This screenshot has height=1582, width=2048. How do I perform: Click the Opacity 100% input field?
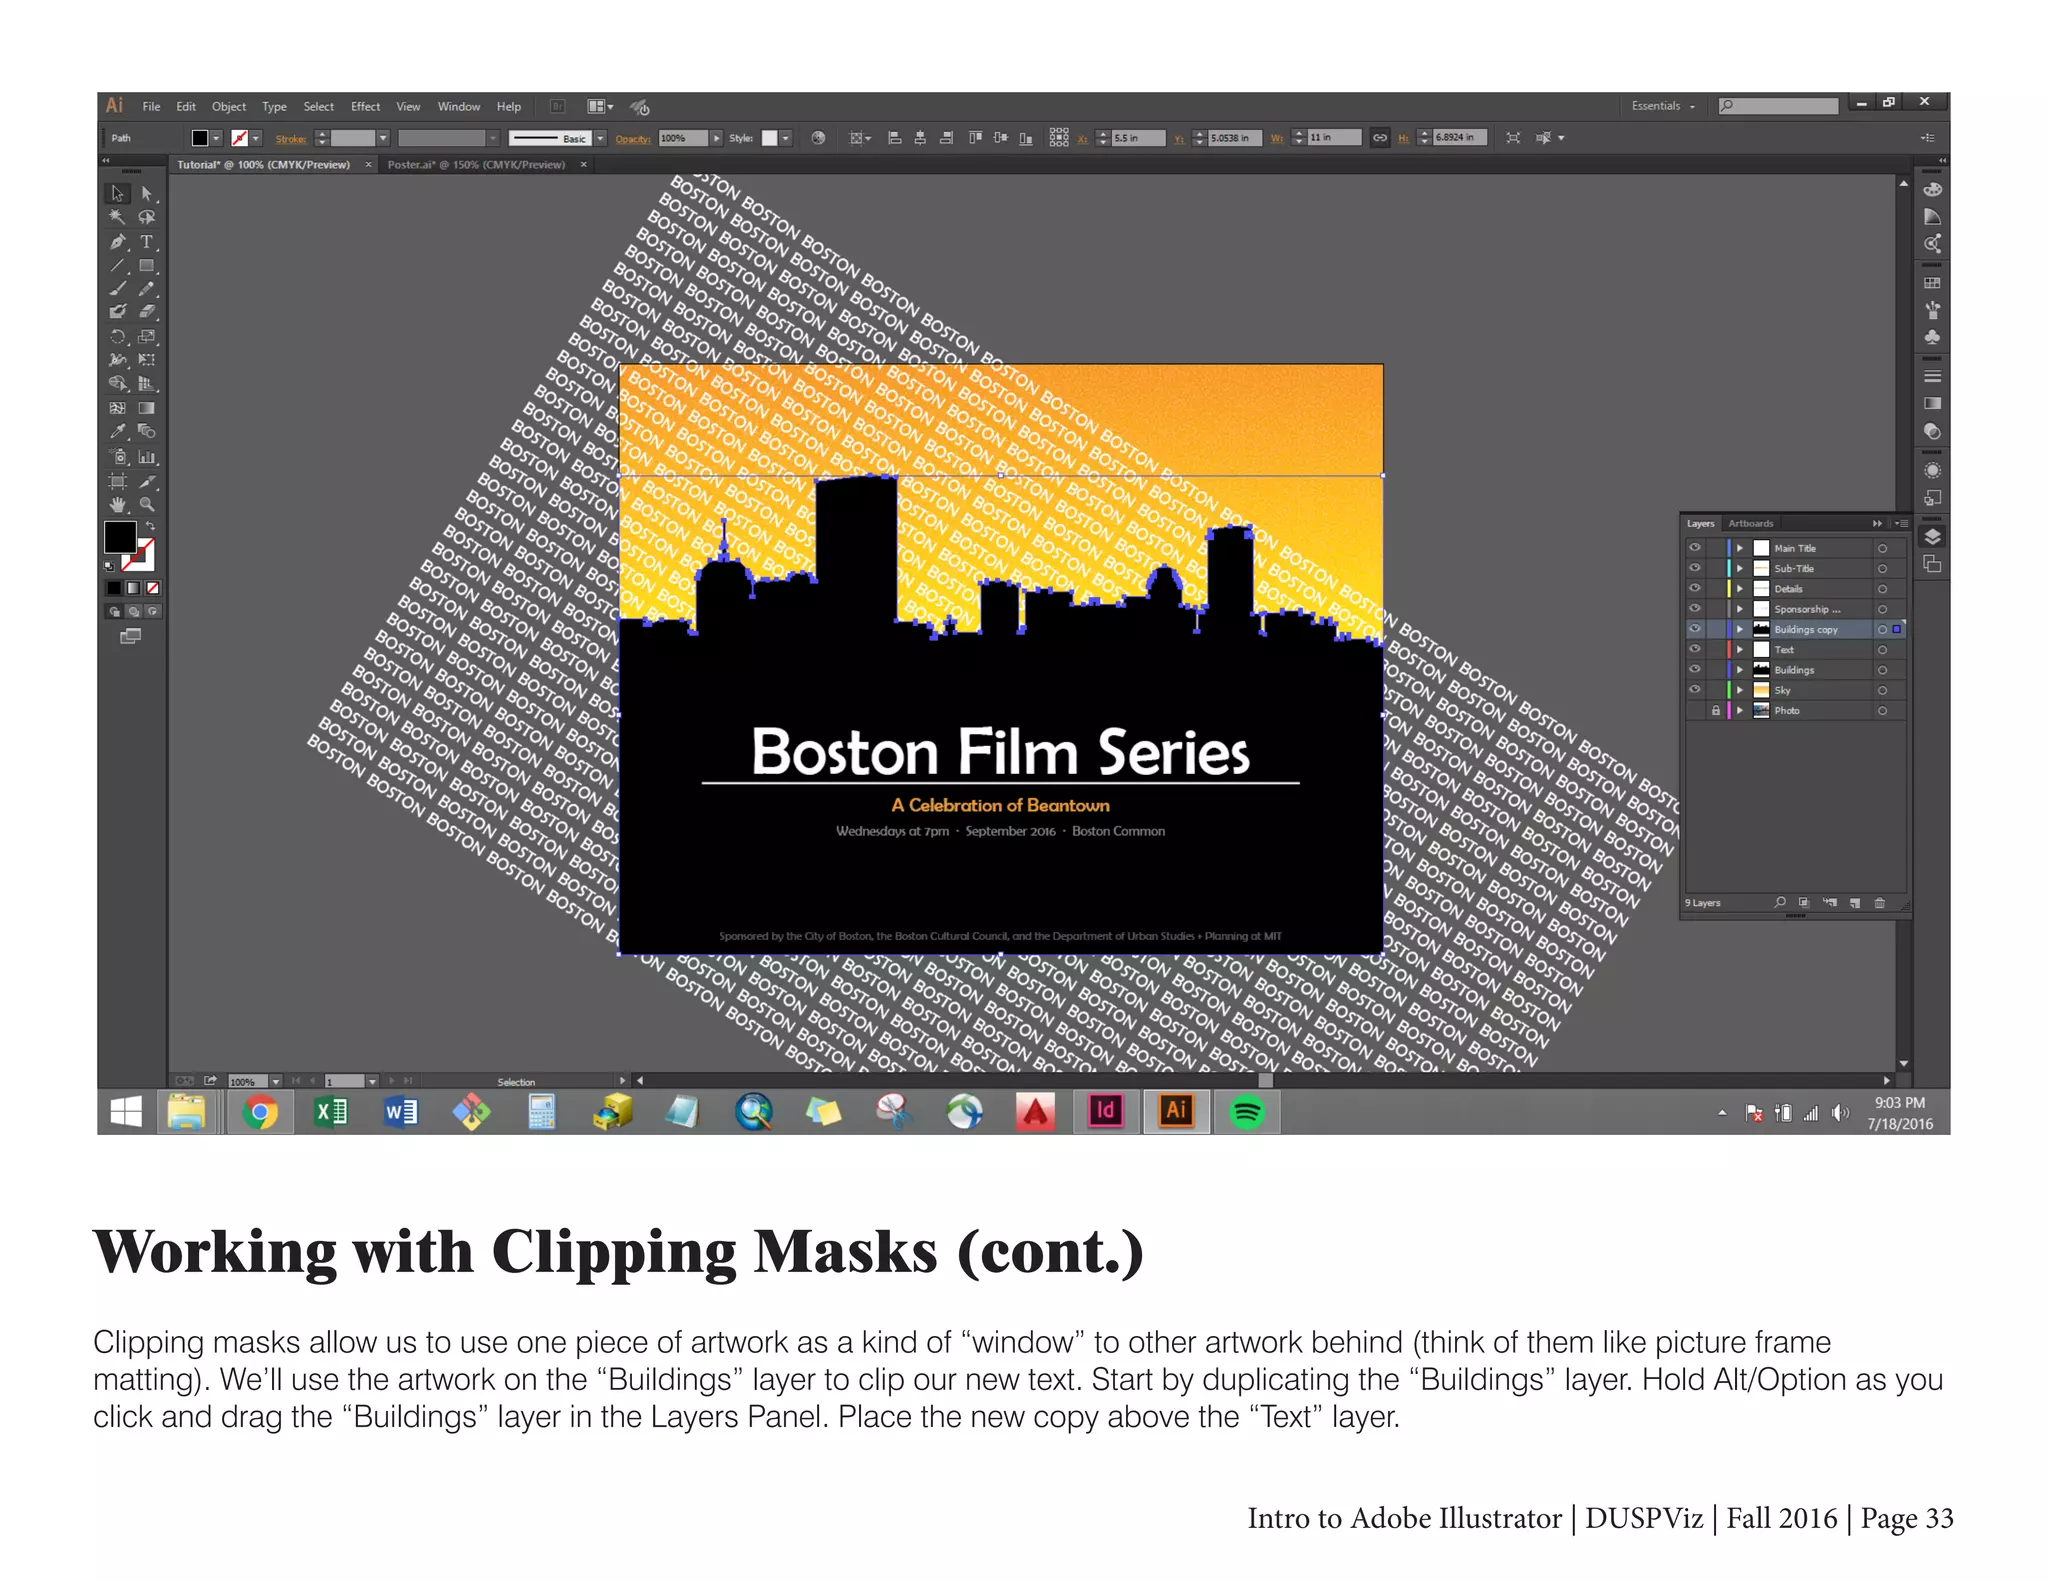pyautogui.click(x=683, y=139)
